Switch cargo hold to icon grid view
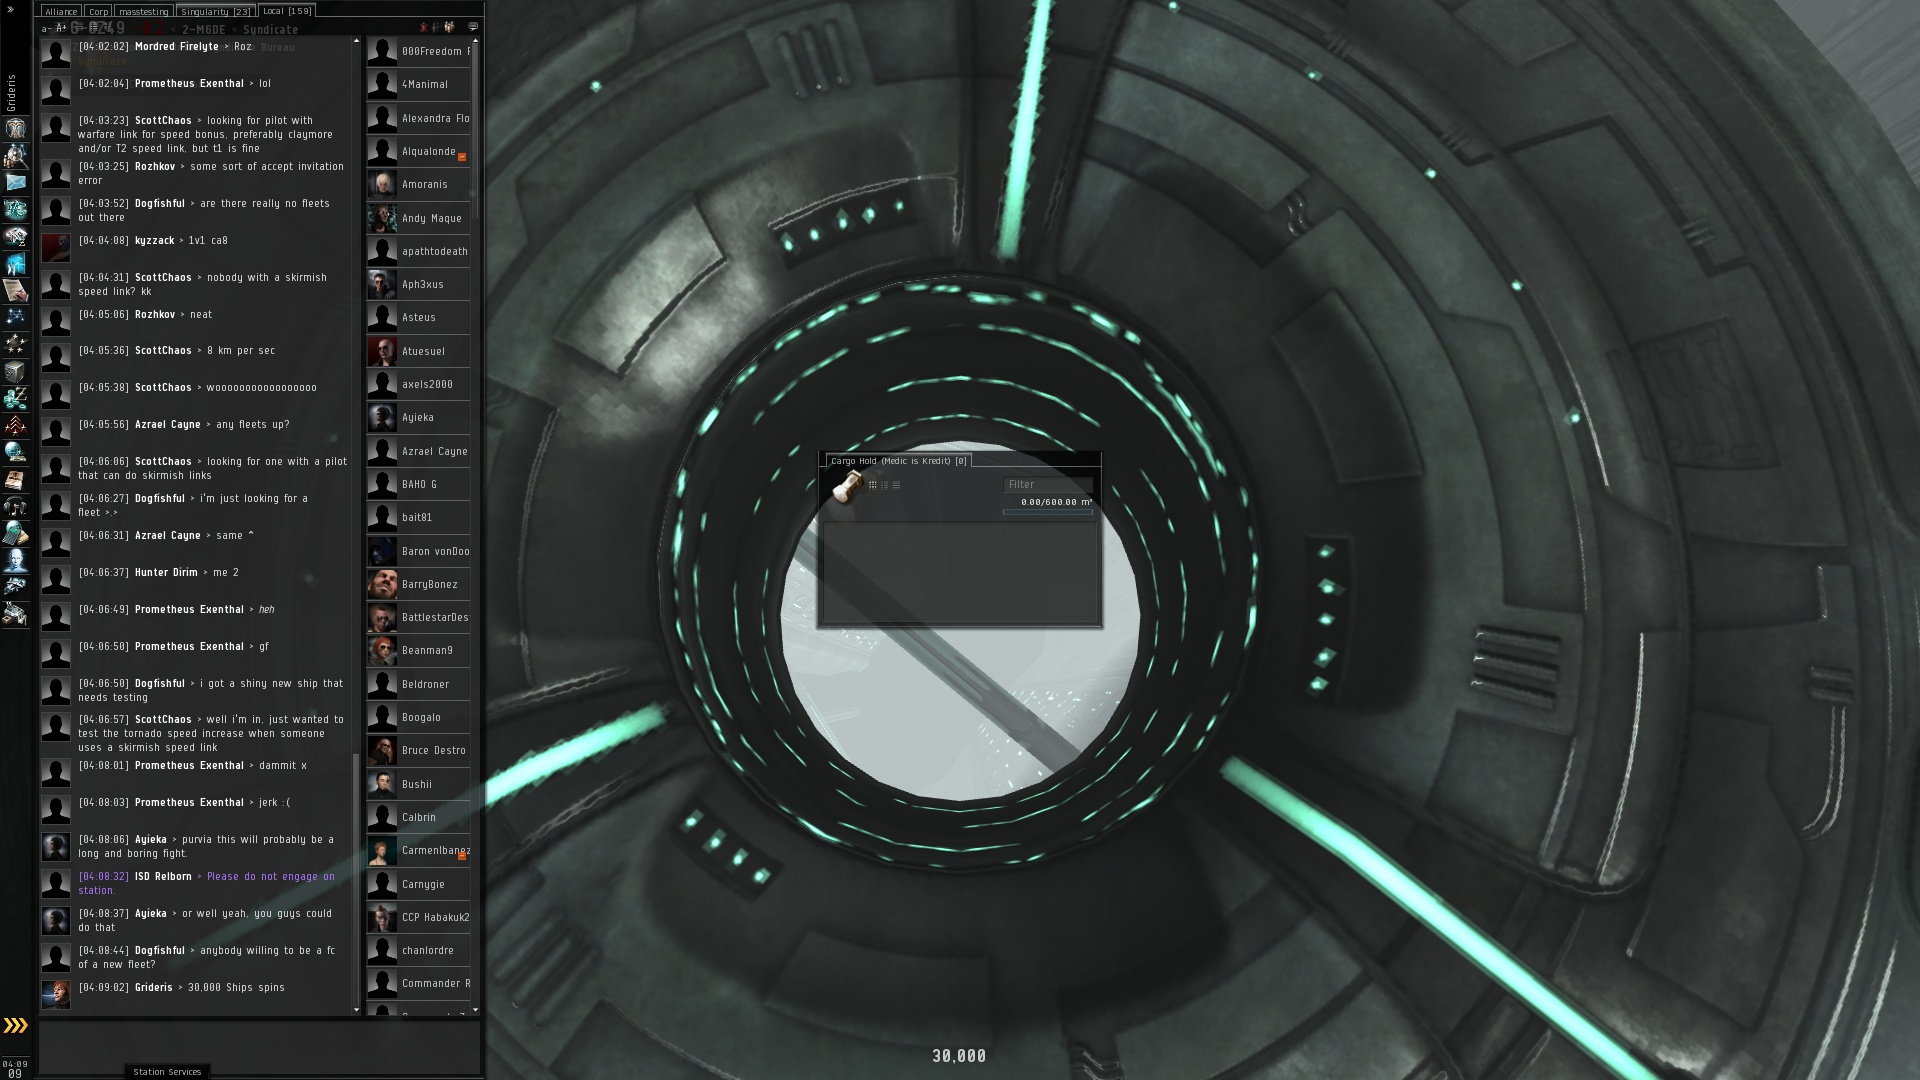The image size is (1920, 1080). (872, 485)
